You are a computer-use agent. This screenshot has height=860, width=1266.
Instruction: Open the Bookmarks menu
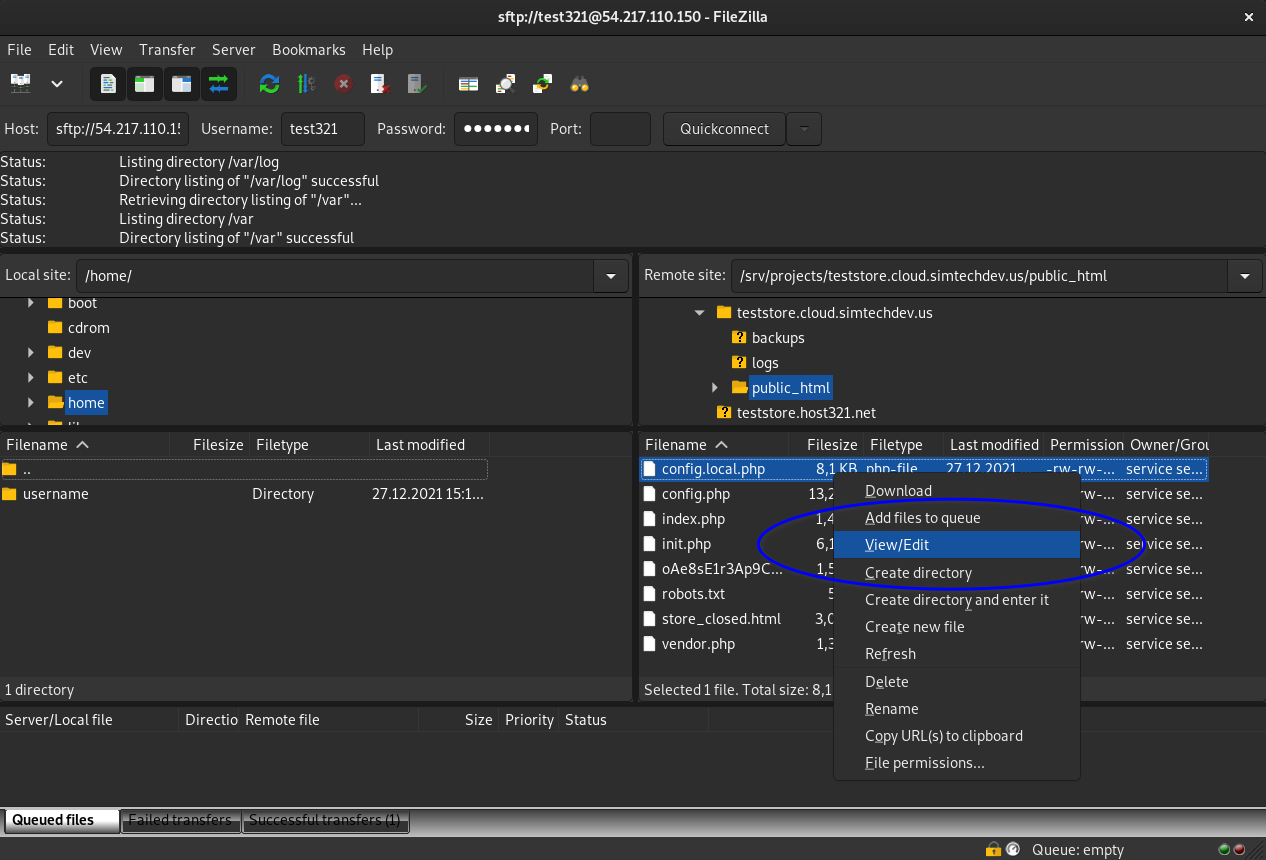click(309, 50)
